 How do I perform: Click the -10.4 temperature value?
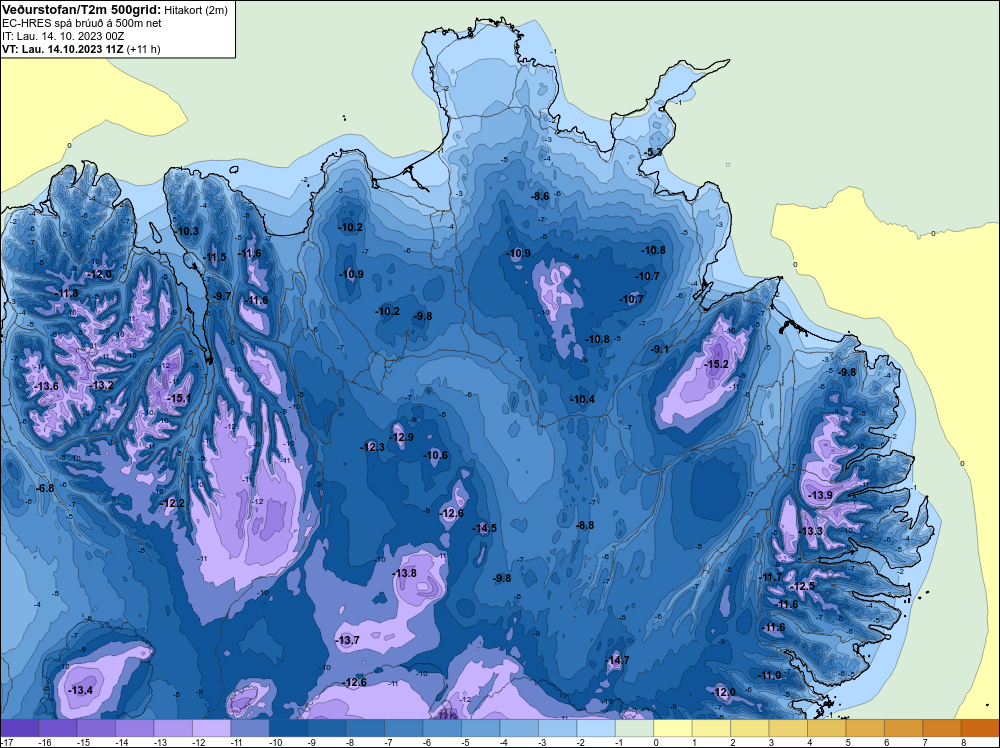[582, 399]
